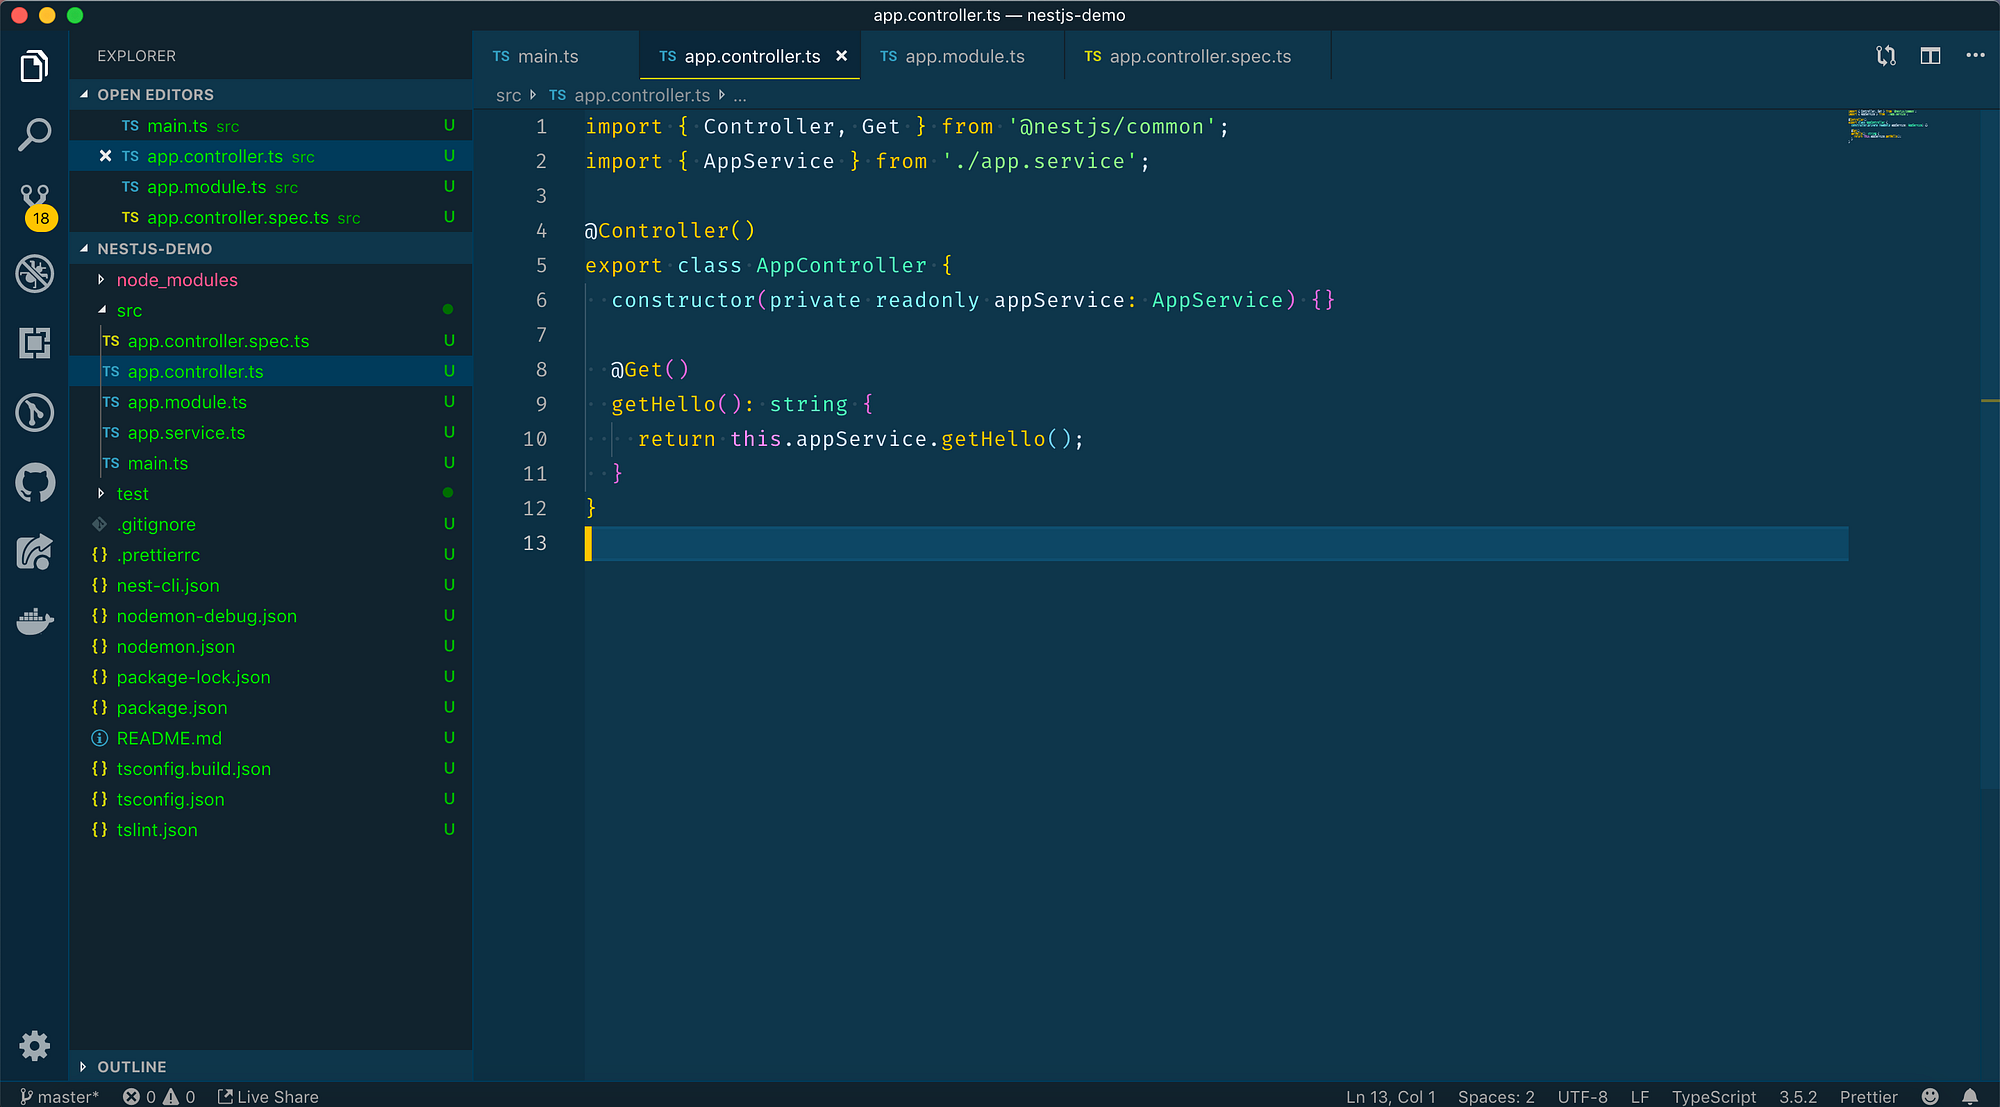
Task: Open the Docker view icon
Action: pos(35,621)
